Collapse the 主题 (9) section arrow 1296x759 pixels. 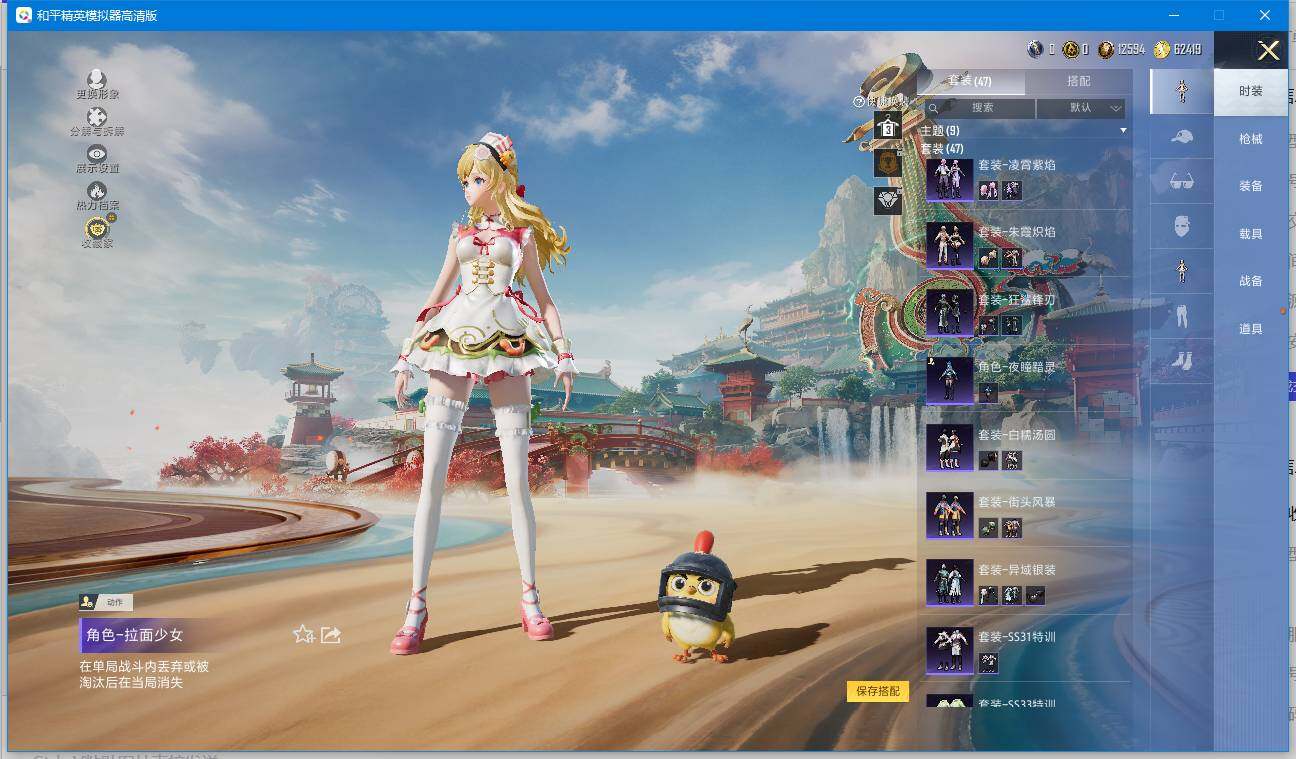click(1123, 131)
